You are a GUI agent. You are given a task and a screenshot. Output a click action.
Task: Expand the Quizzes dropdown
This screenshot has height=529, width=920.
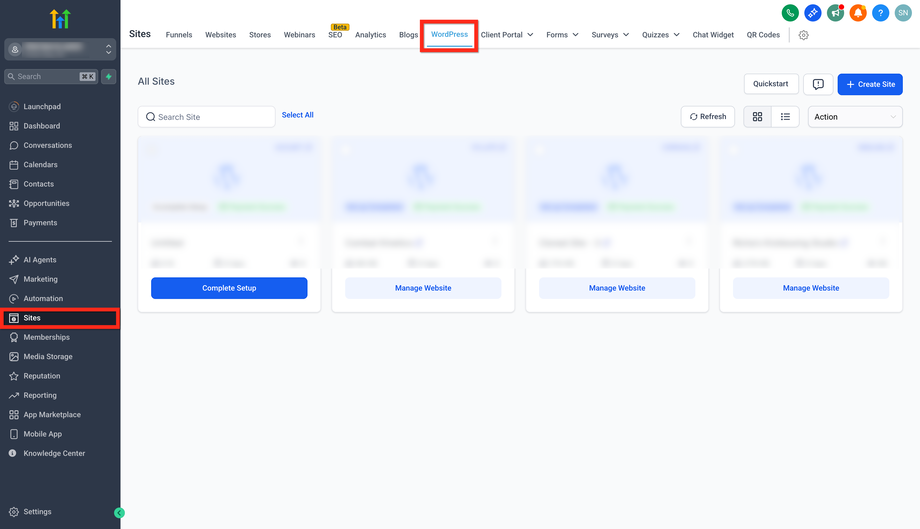click(x=661, y=35)
